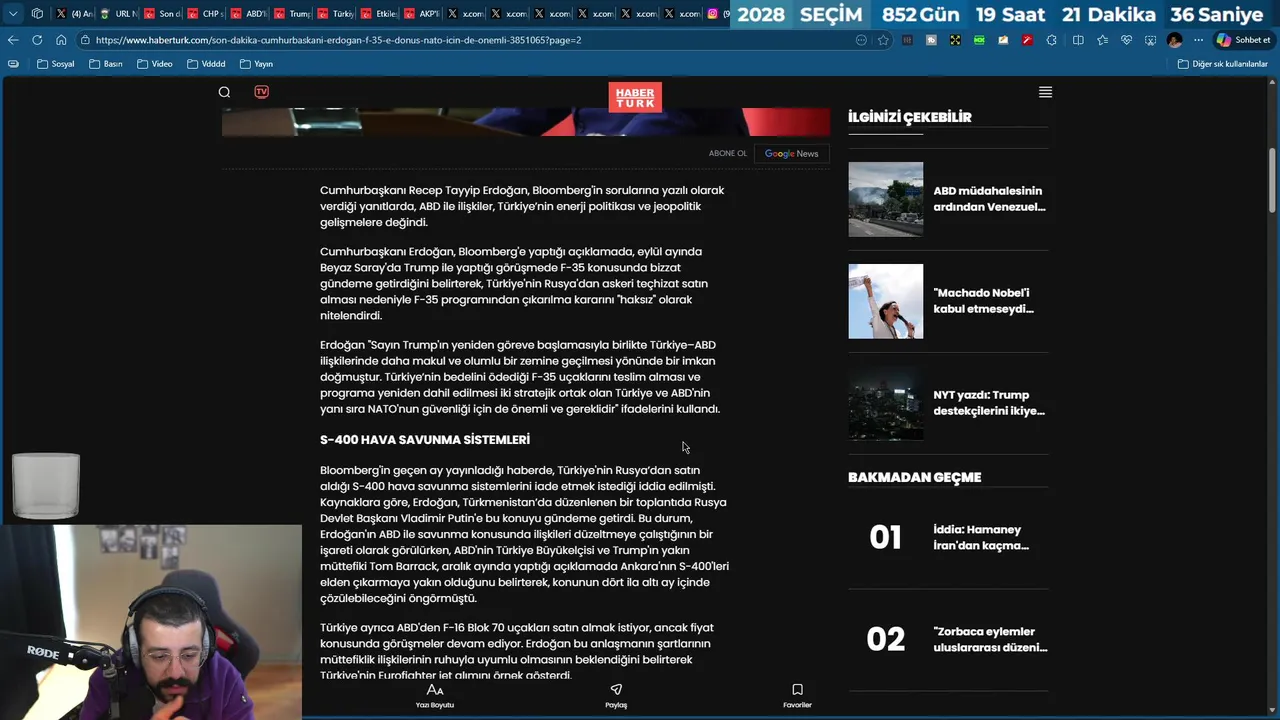This screenshot has width=1280, height=720.
Task: Switch to the "(4) An" X tab
Action: (x=75, y=14)
